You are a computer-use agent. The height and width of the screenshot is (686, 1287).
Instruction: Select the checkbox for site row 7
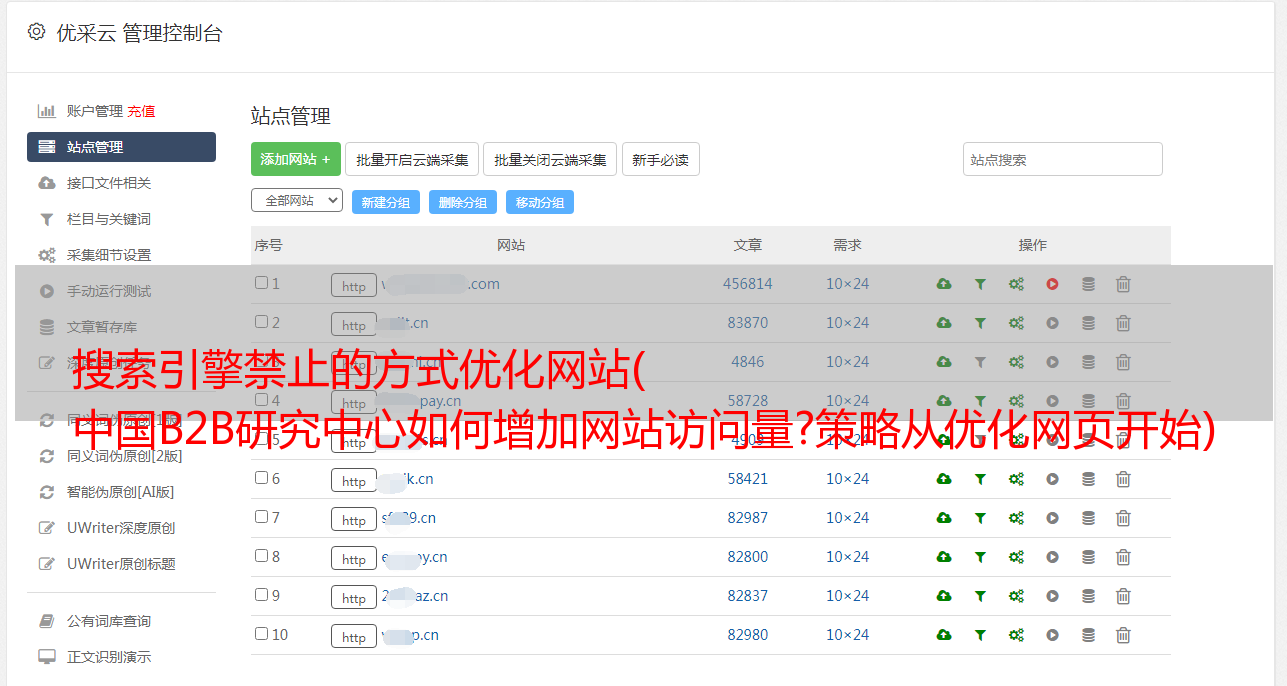click(x=261, y=517)
